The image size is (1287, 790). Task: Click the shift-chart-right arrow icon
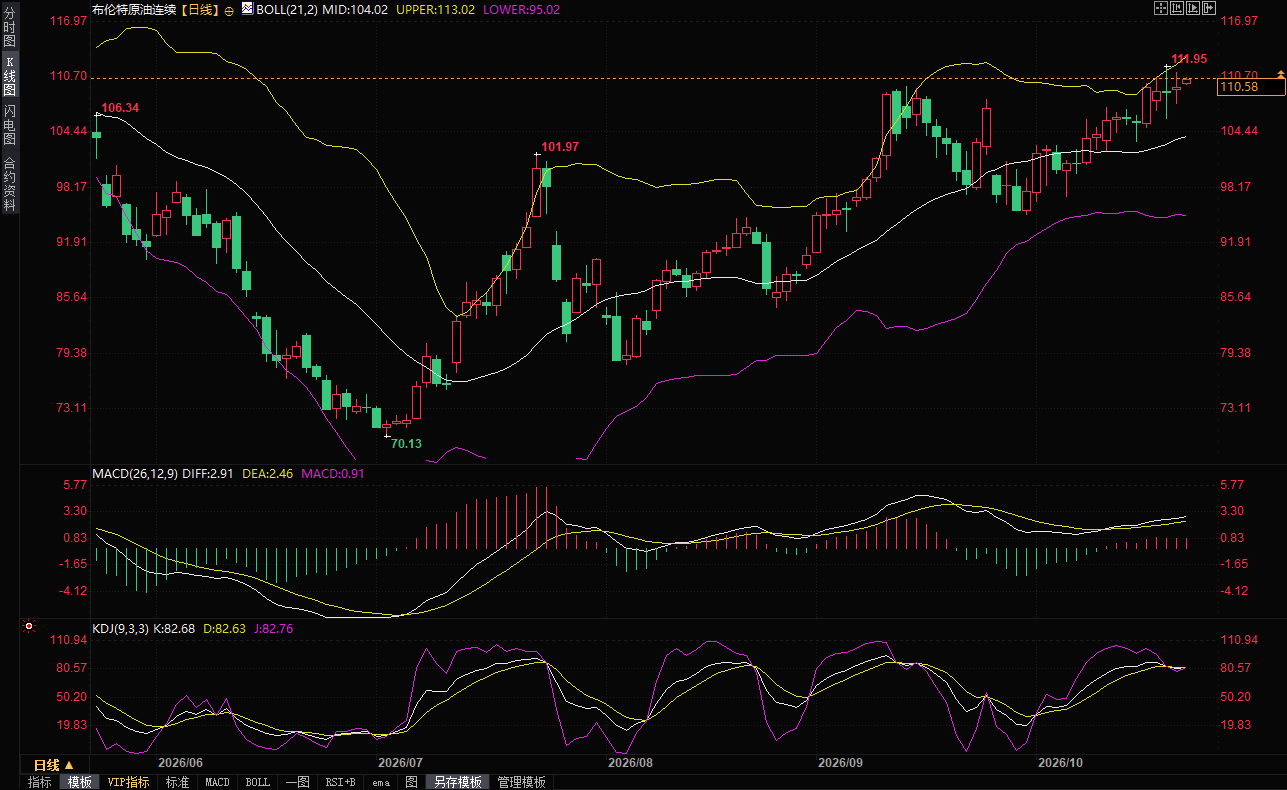(1209, 8)
